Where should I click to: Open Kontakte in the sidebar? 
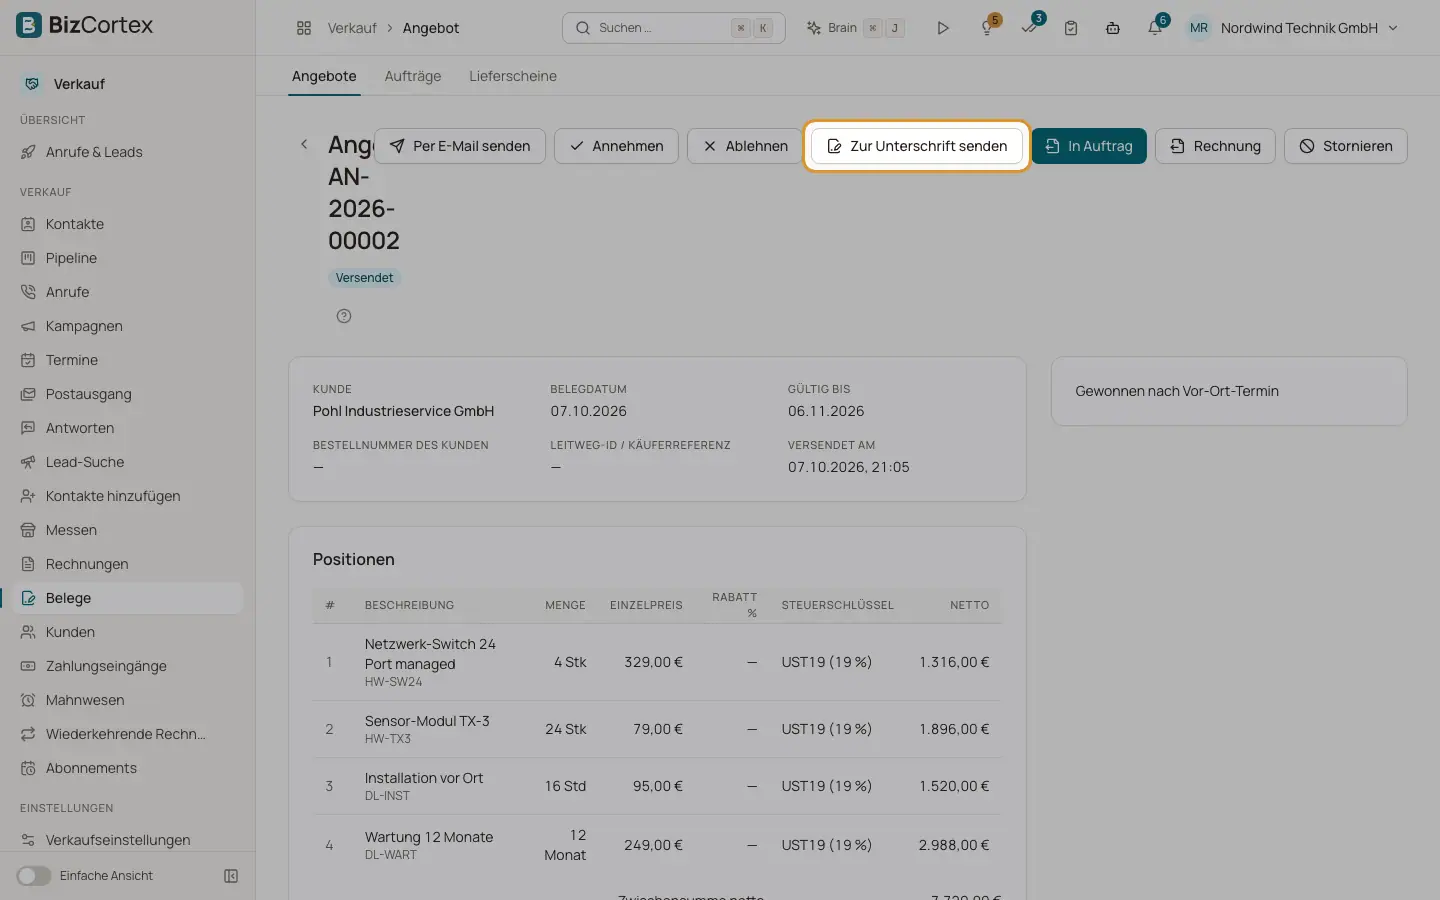[x=128, y=224]
